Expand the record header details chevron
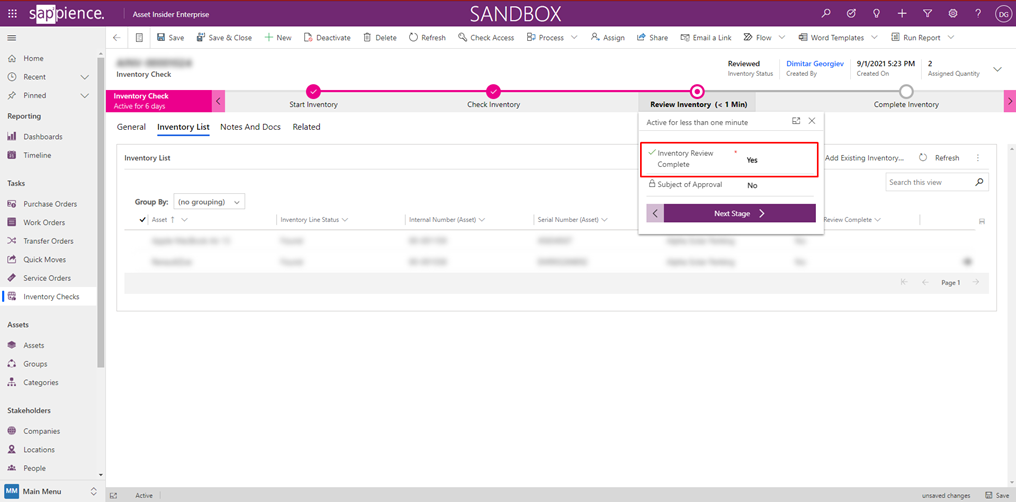 (996, 69)
